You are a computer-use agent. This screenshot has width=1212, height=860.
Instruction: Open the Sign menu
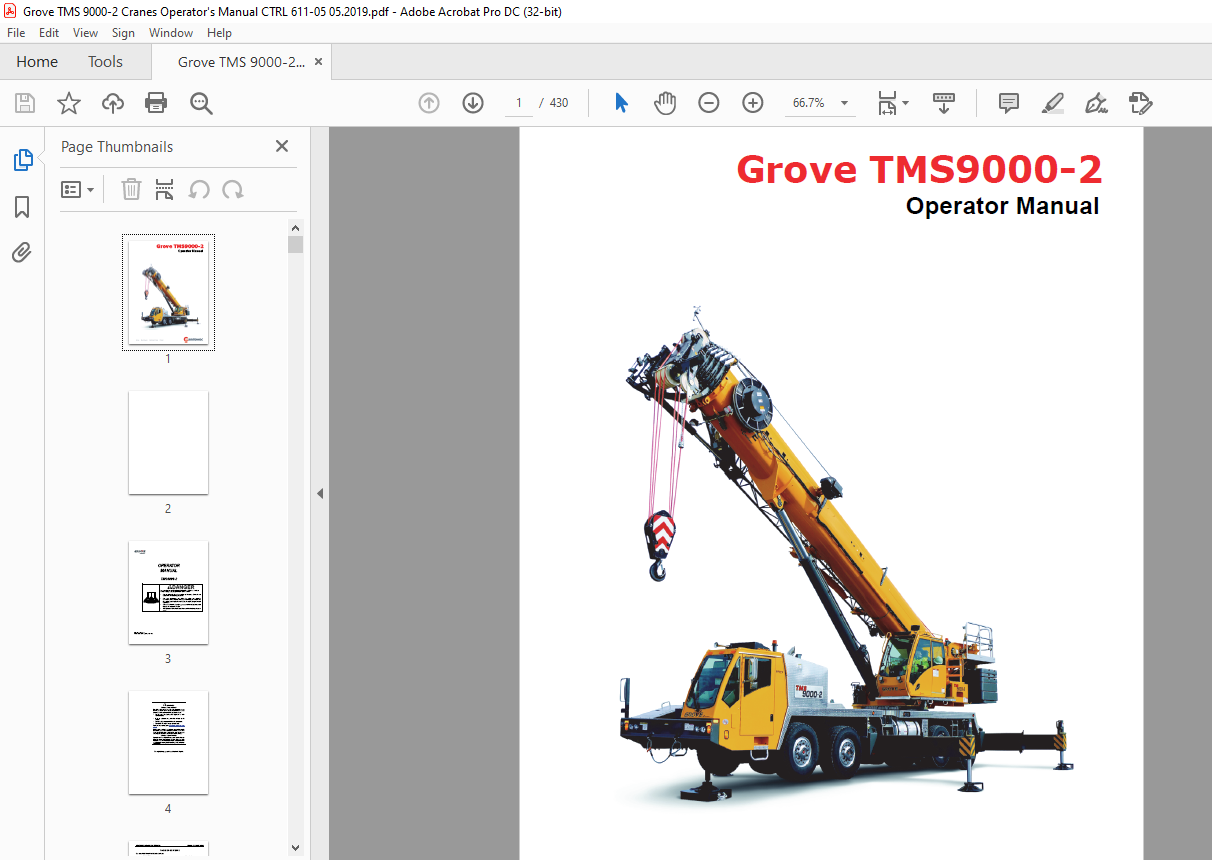point(123,33)
